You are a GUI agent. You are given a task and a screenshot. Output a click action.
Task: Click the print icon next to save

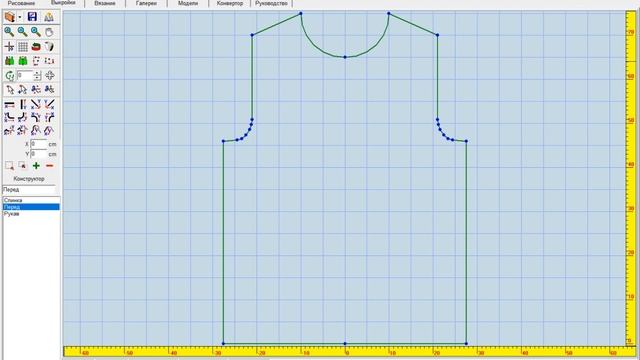coord(49,17)
